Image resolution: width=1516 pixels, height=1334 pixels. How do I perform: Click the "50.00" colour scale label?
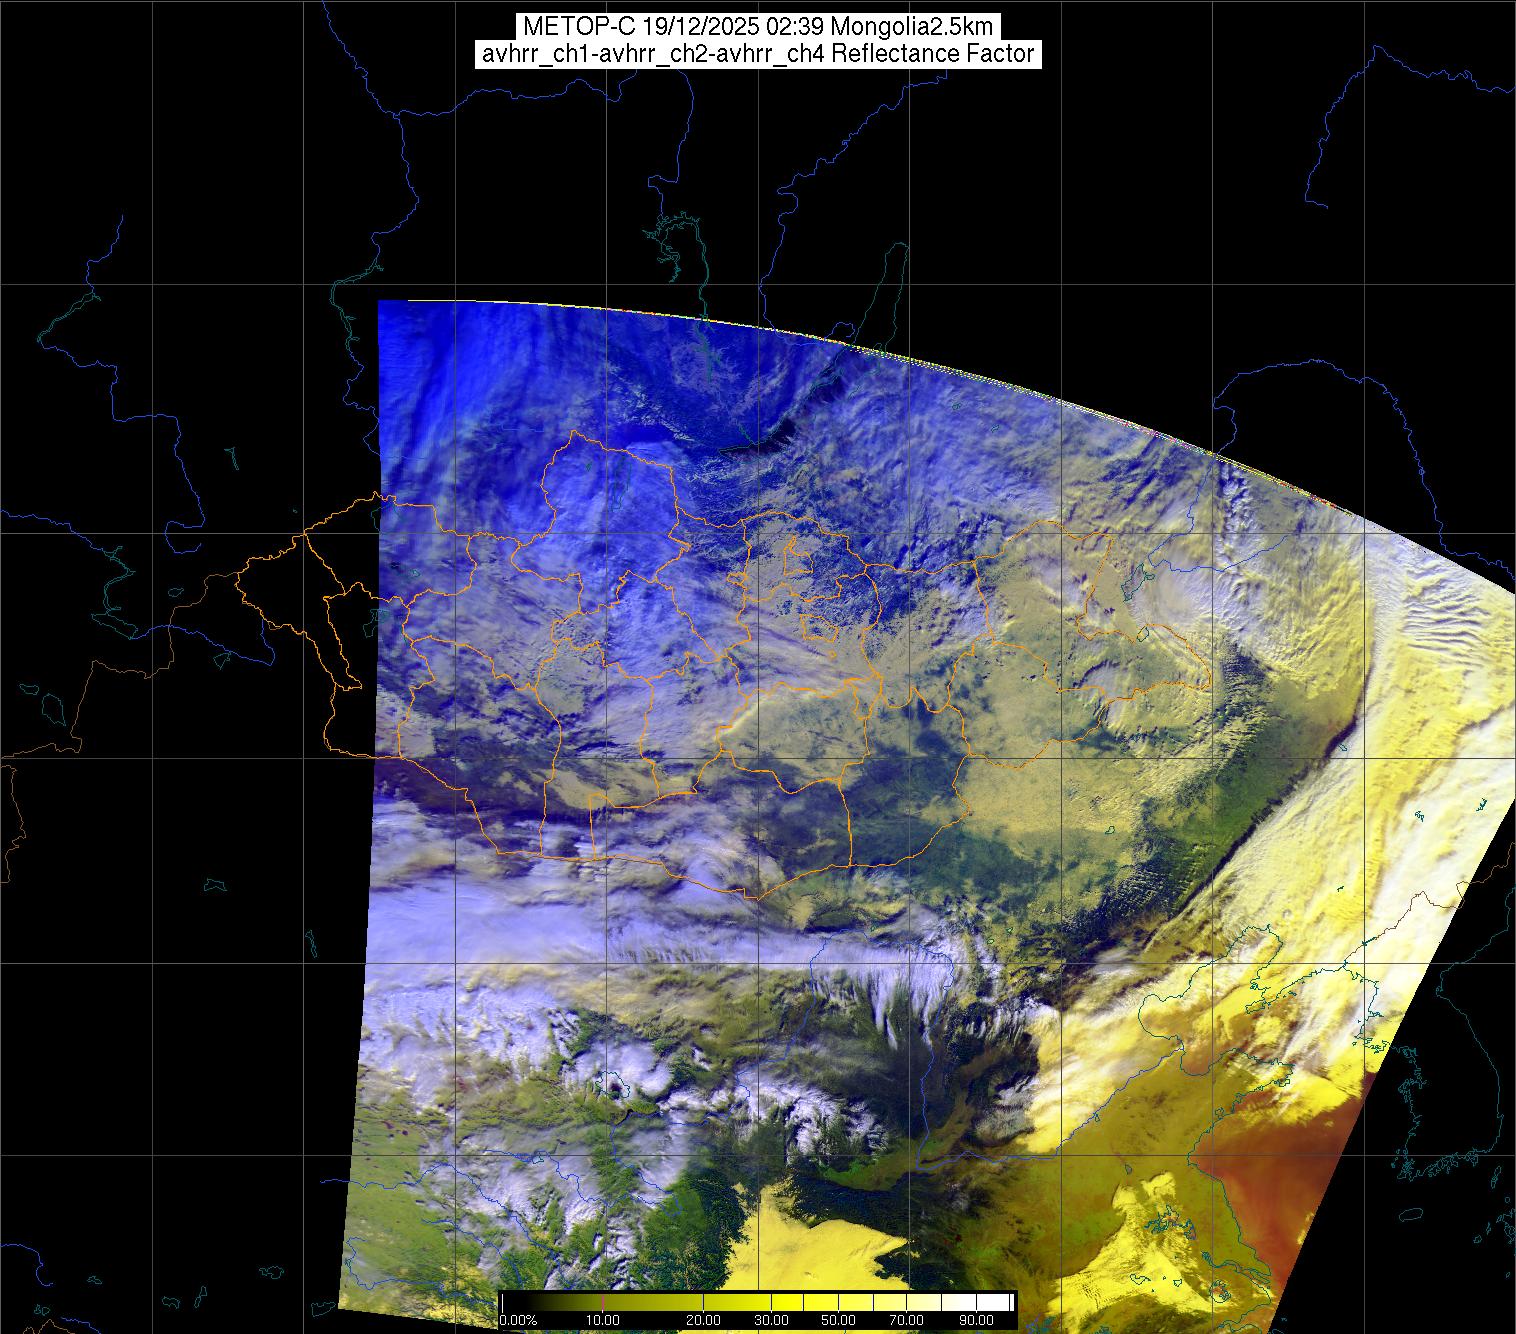click(x=838, y=1321)
